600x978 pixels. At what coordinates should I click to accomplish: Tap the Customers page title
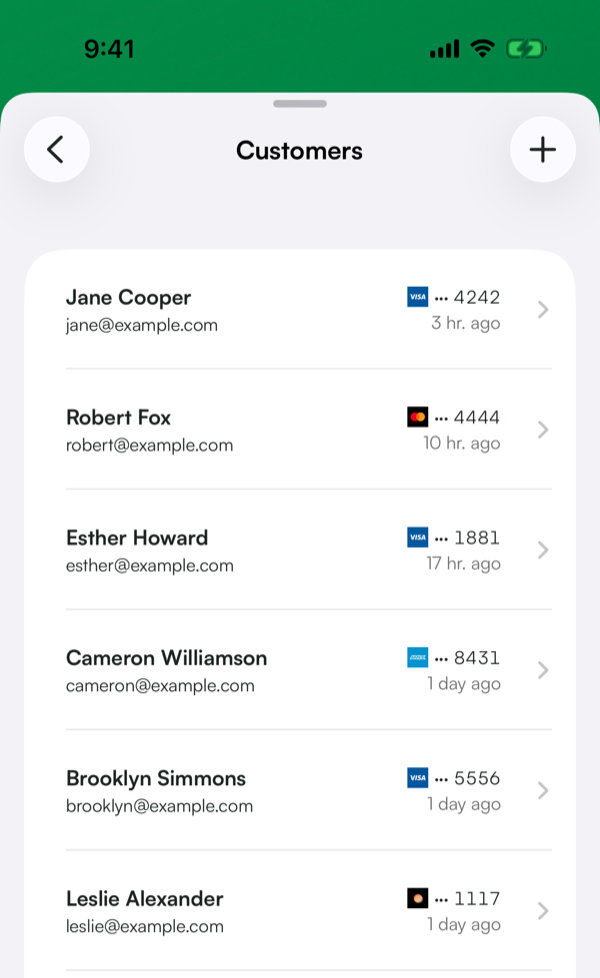click(x=299, y=150)
